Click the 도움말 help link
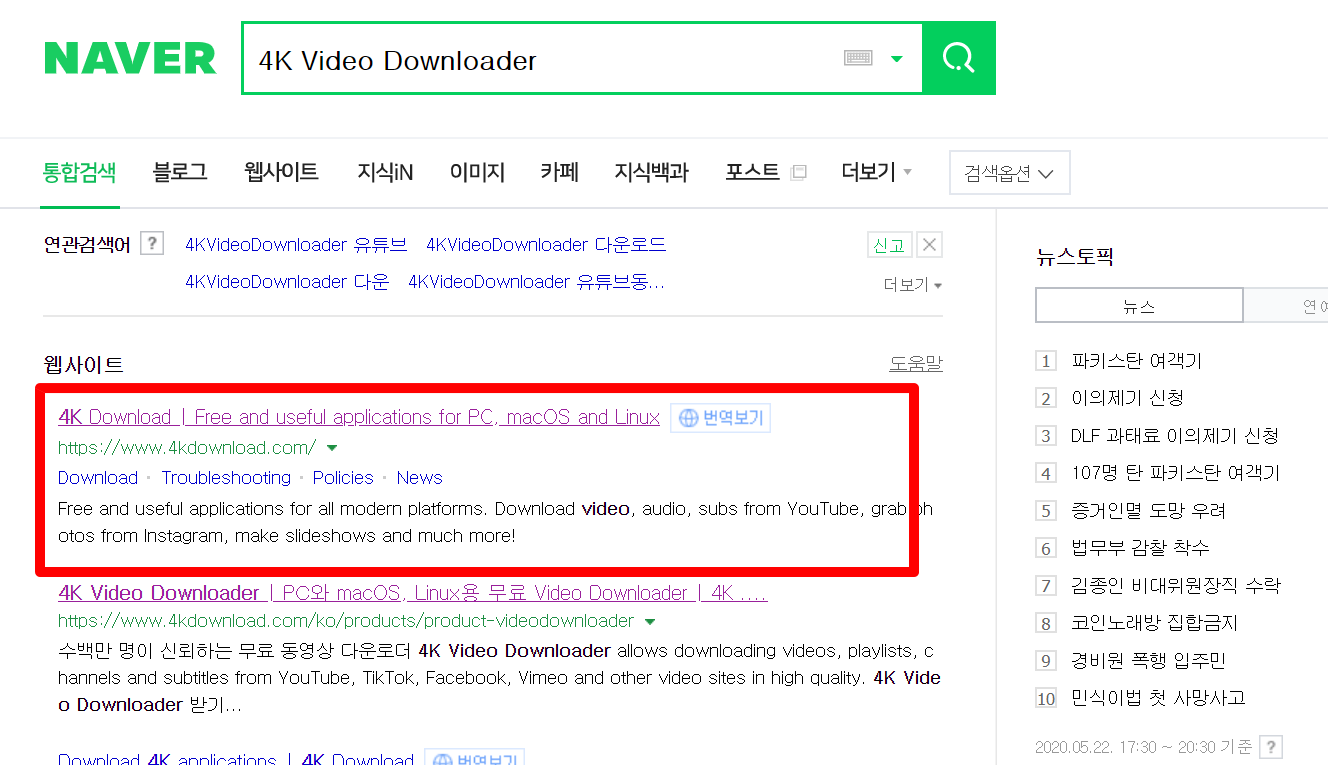 (916, 364)
